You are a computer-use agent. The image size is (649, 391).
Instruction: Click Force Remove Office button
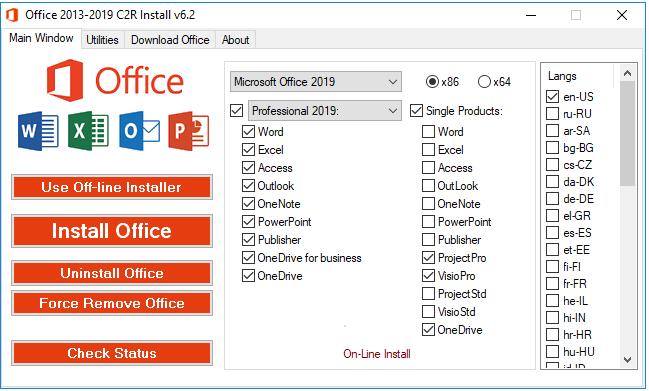pyautogui.click(x=112, y=303)
